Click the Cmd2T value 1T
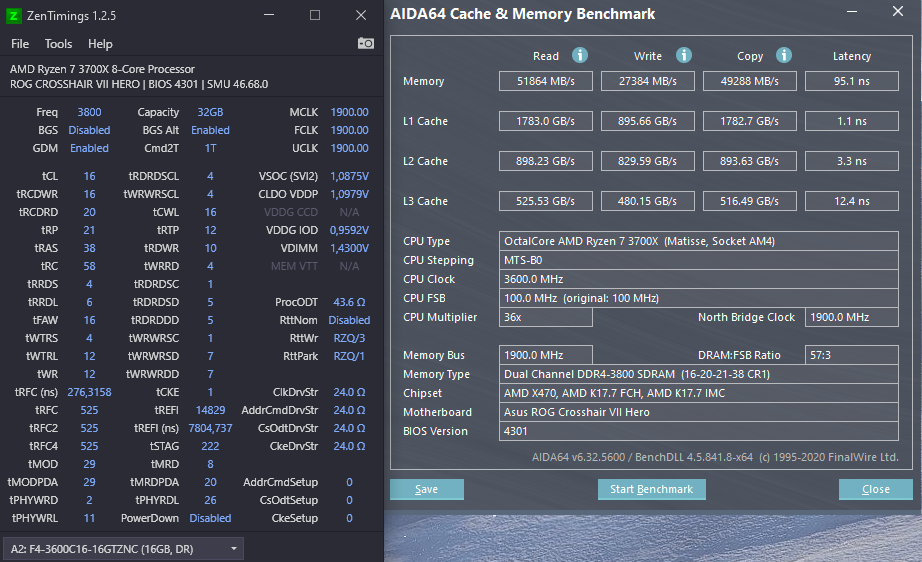Screen dimensions: 922x562 click(x=210, y=148)
